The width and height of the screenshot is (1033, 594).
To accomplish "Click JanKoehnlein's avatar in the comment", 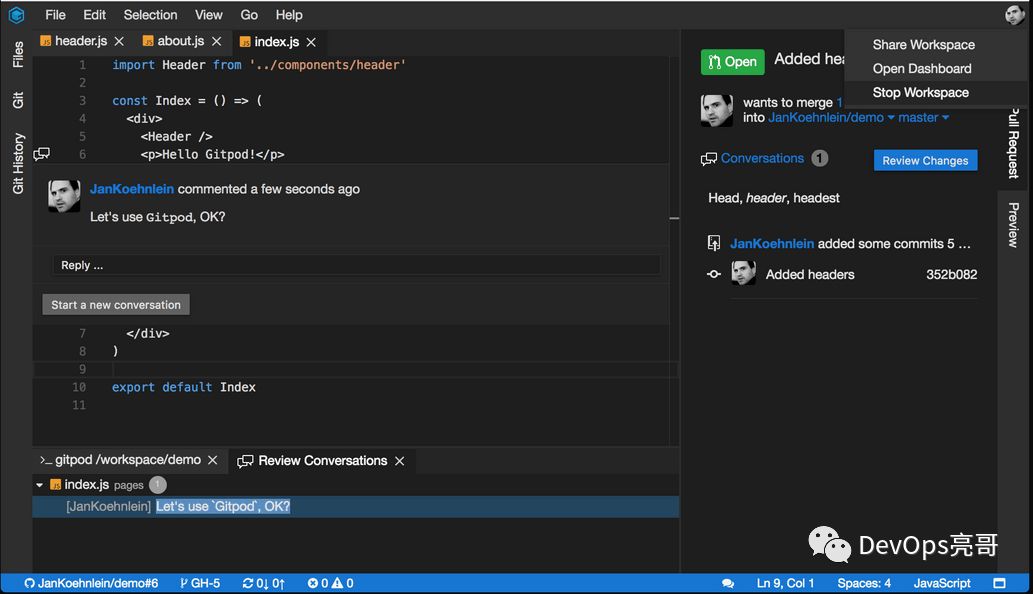I will pos(64,196).
